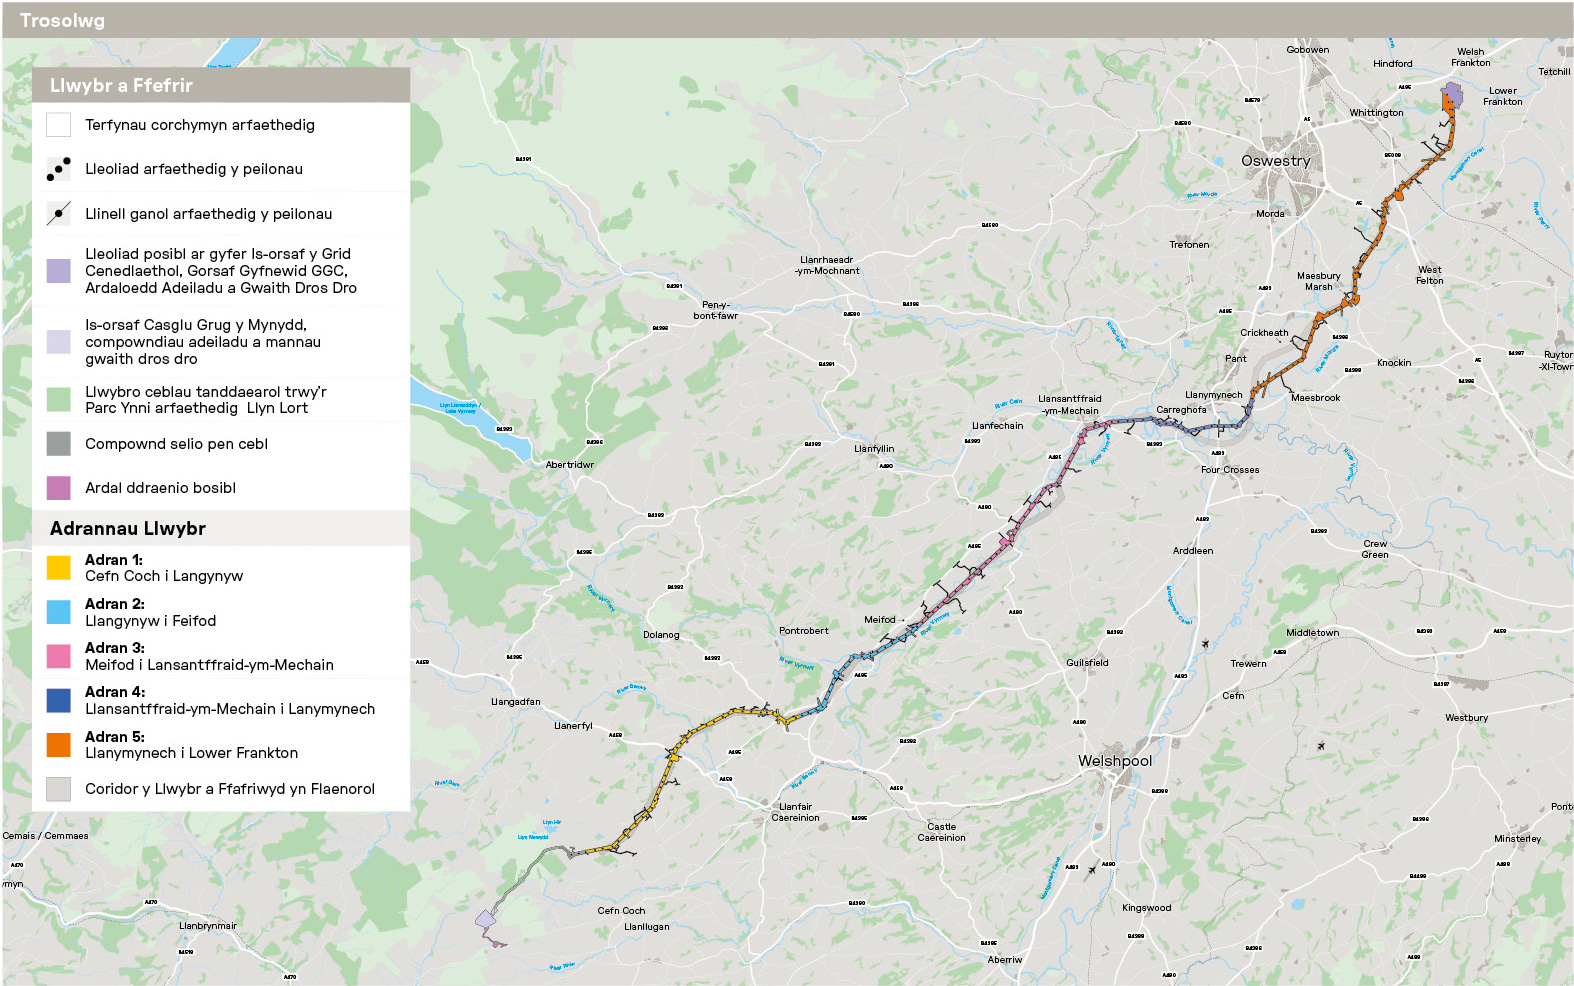Click 'Terfynau corchymyn arfaethedig' legend text

click(200, 125)
